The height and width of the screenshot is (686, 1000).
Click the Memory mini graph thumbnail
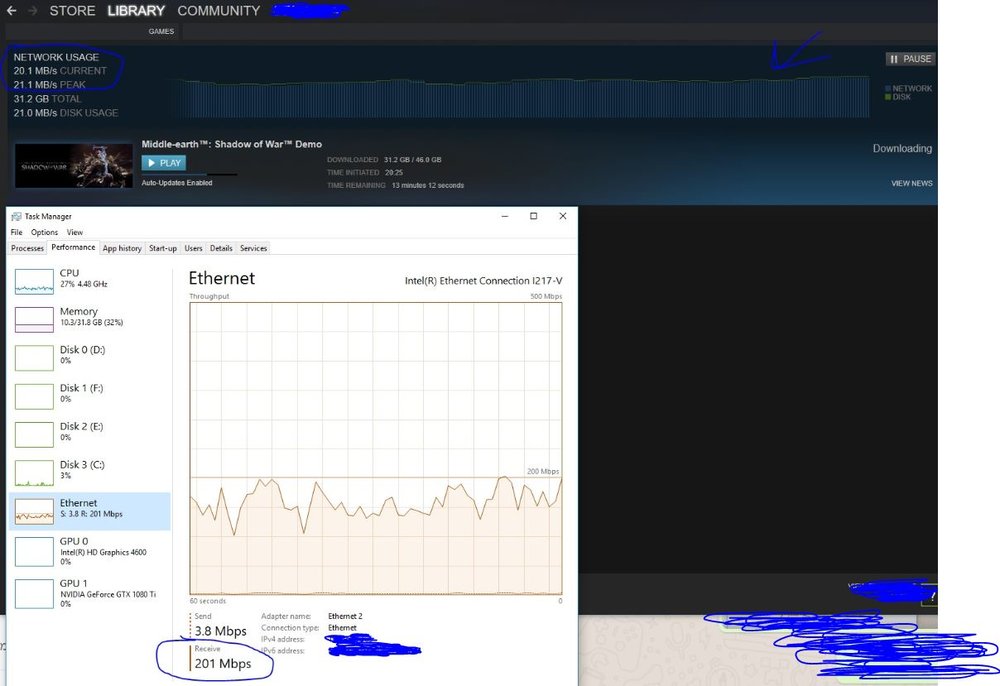(34, 320)
